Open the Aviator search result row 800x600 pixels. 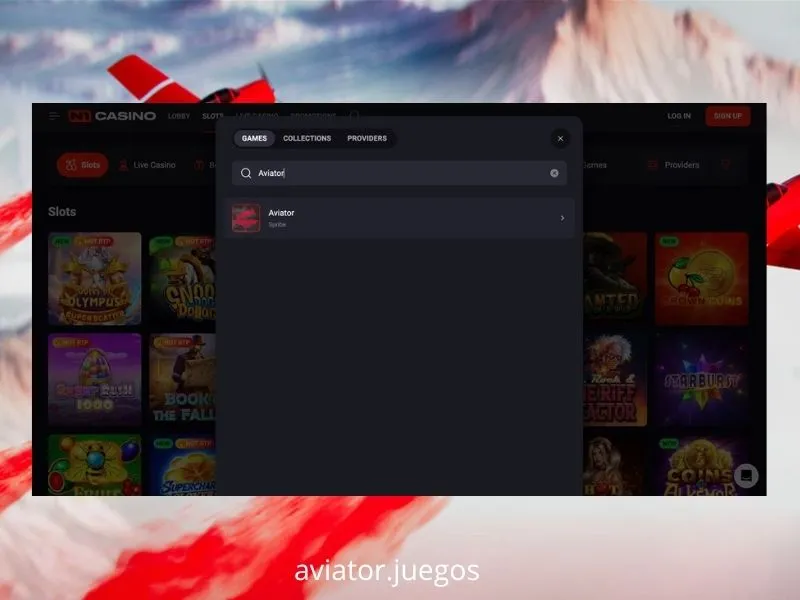tap(399, 218)
